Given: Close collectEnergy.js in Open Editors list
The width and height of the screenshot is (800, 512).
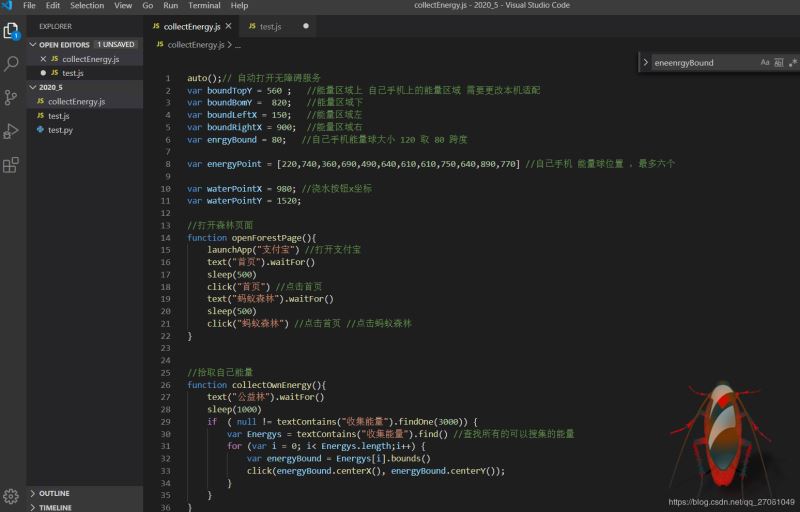Looking at the screenshot, I should pos(42,59).
